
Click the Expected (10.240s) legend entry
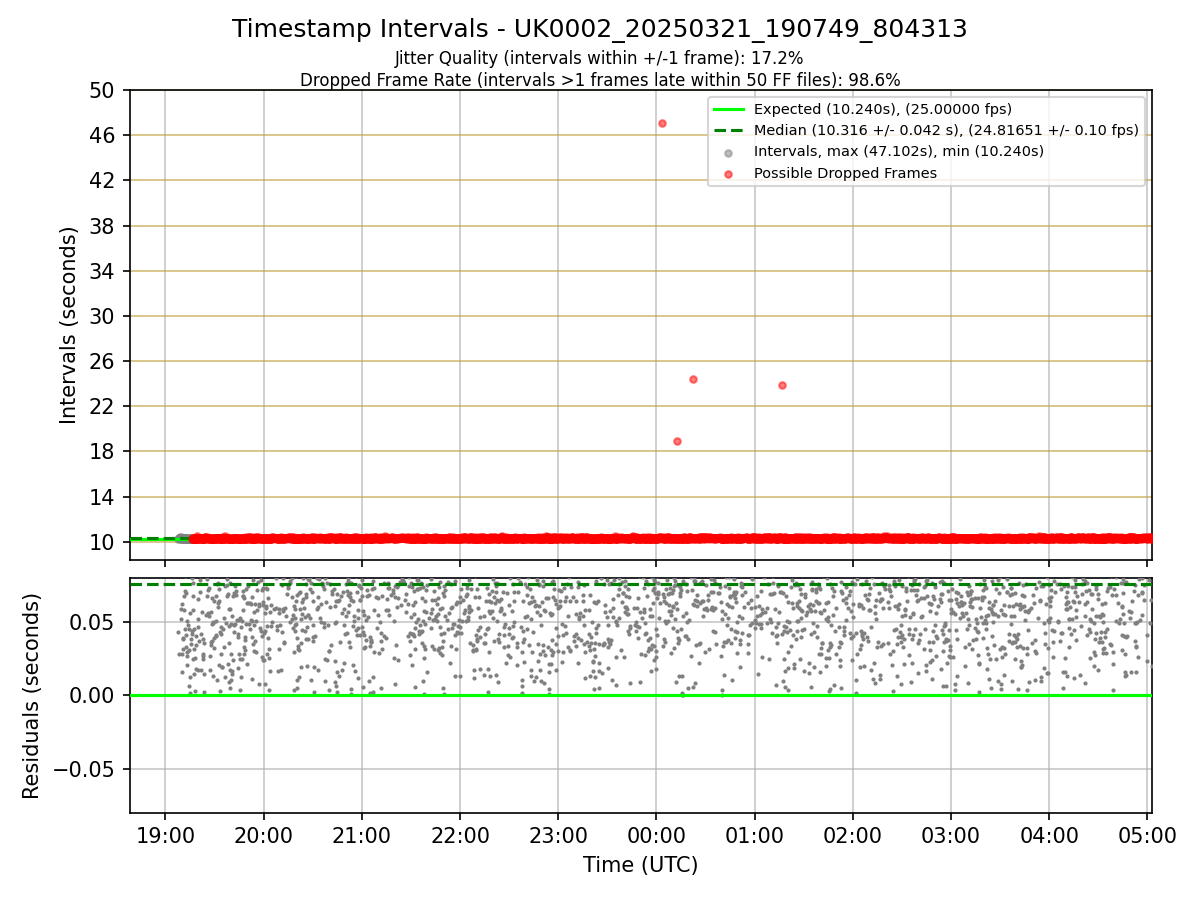pyautogui.click(x=883, y=109)
